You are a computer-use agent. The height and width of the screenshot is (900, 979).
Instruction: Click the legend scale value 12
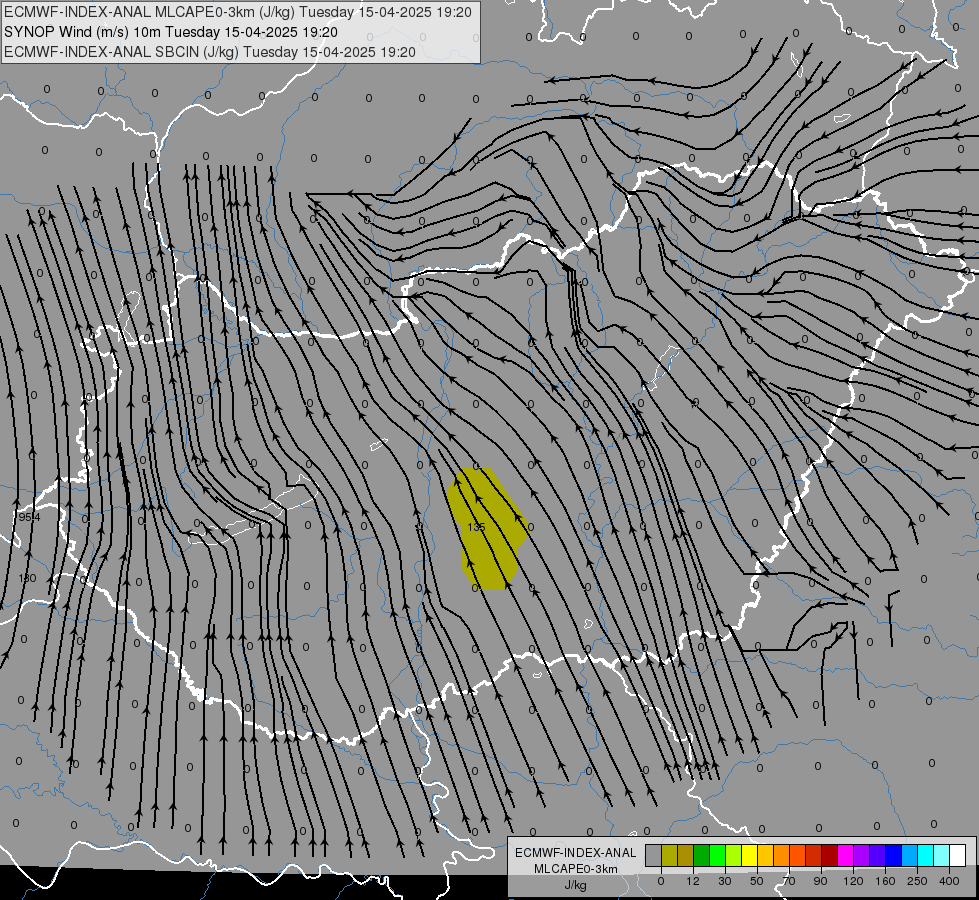693,881
